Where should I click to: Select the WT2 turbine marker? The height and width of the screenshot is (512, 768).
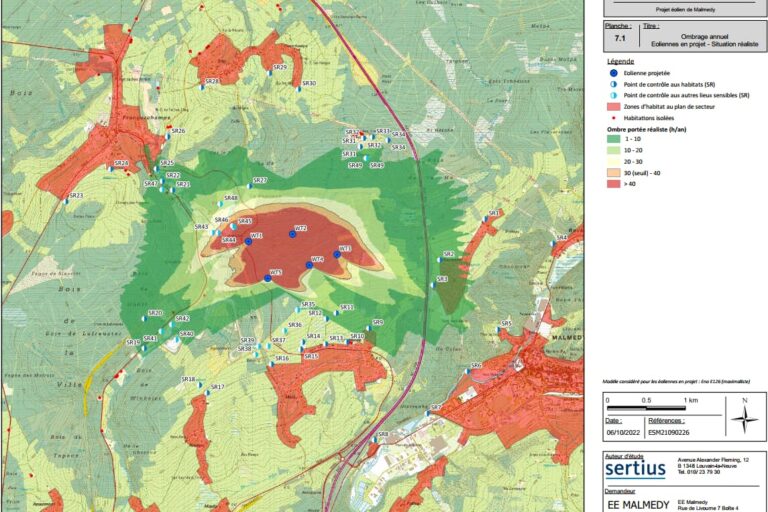coord(293,234)
